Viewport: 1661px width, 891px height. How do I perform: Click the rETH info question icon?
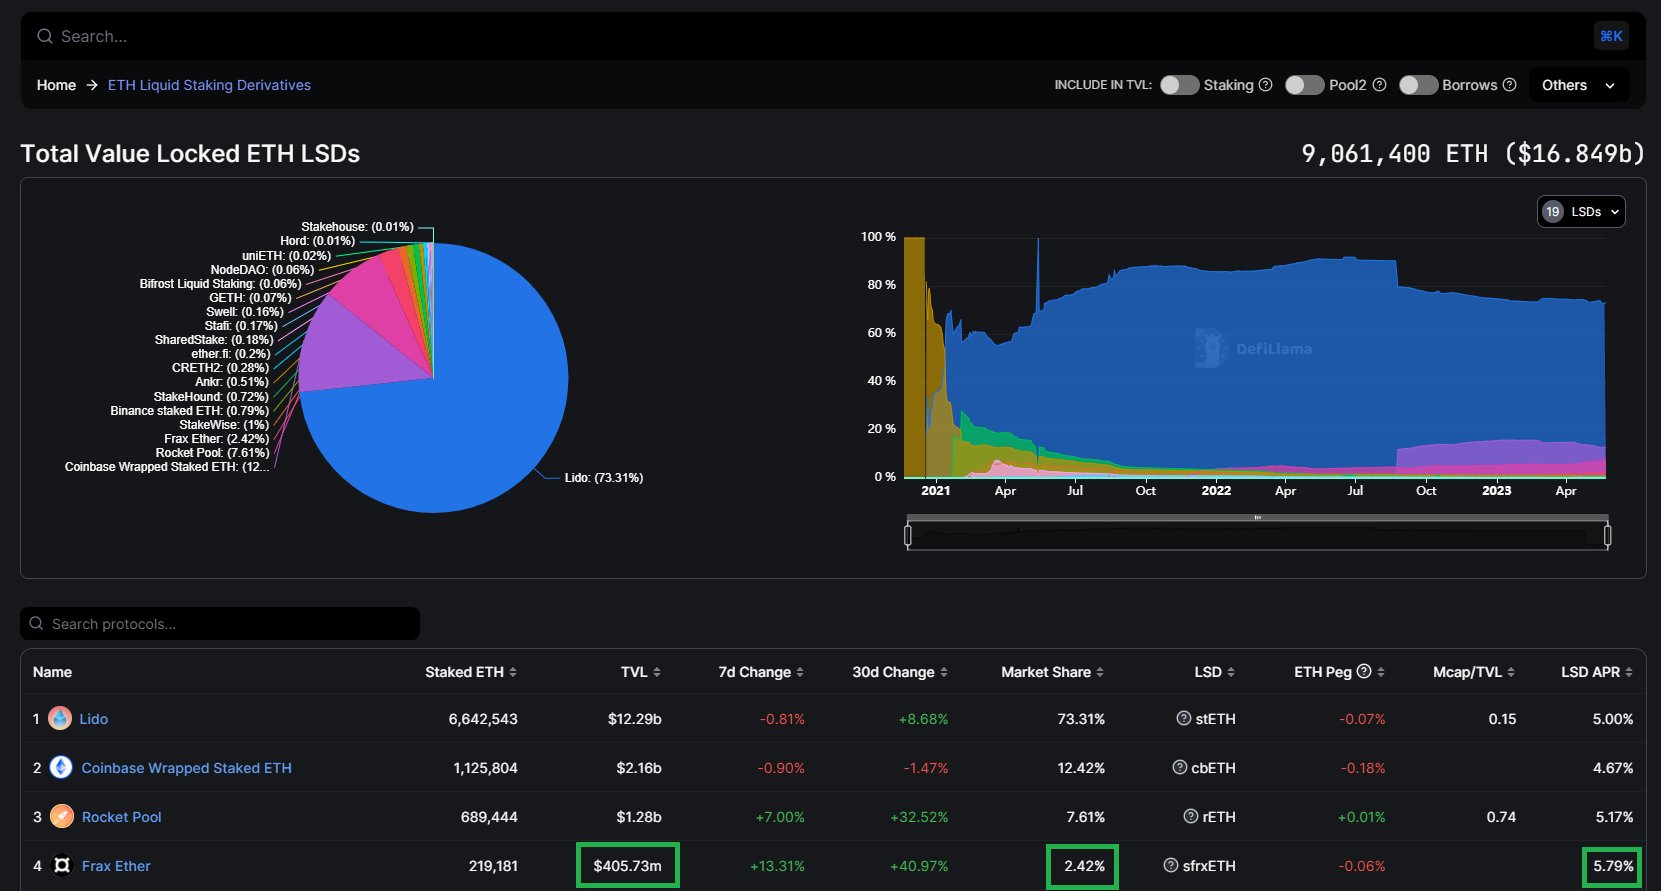tap(1190, 816)
